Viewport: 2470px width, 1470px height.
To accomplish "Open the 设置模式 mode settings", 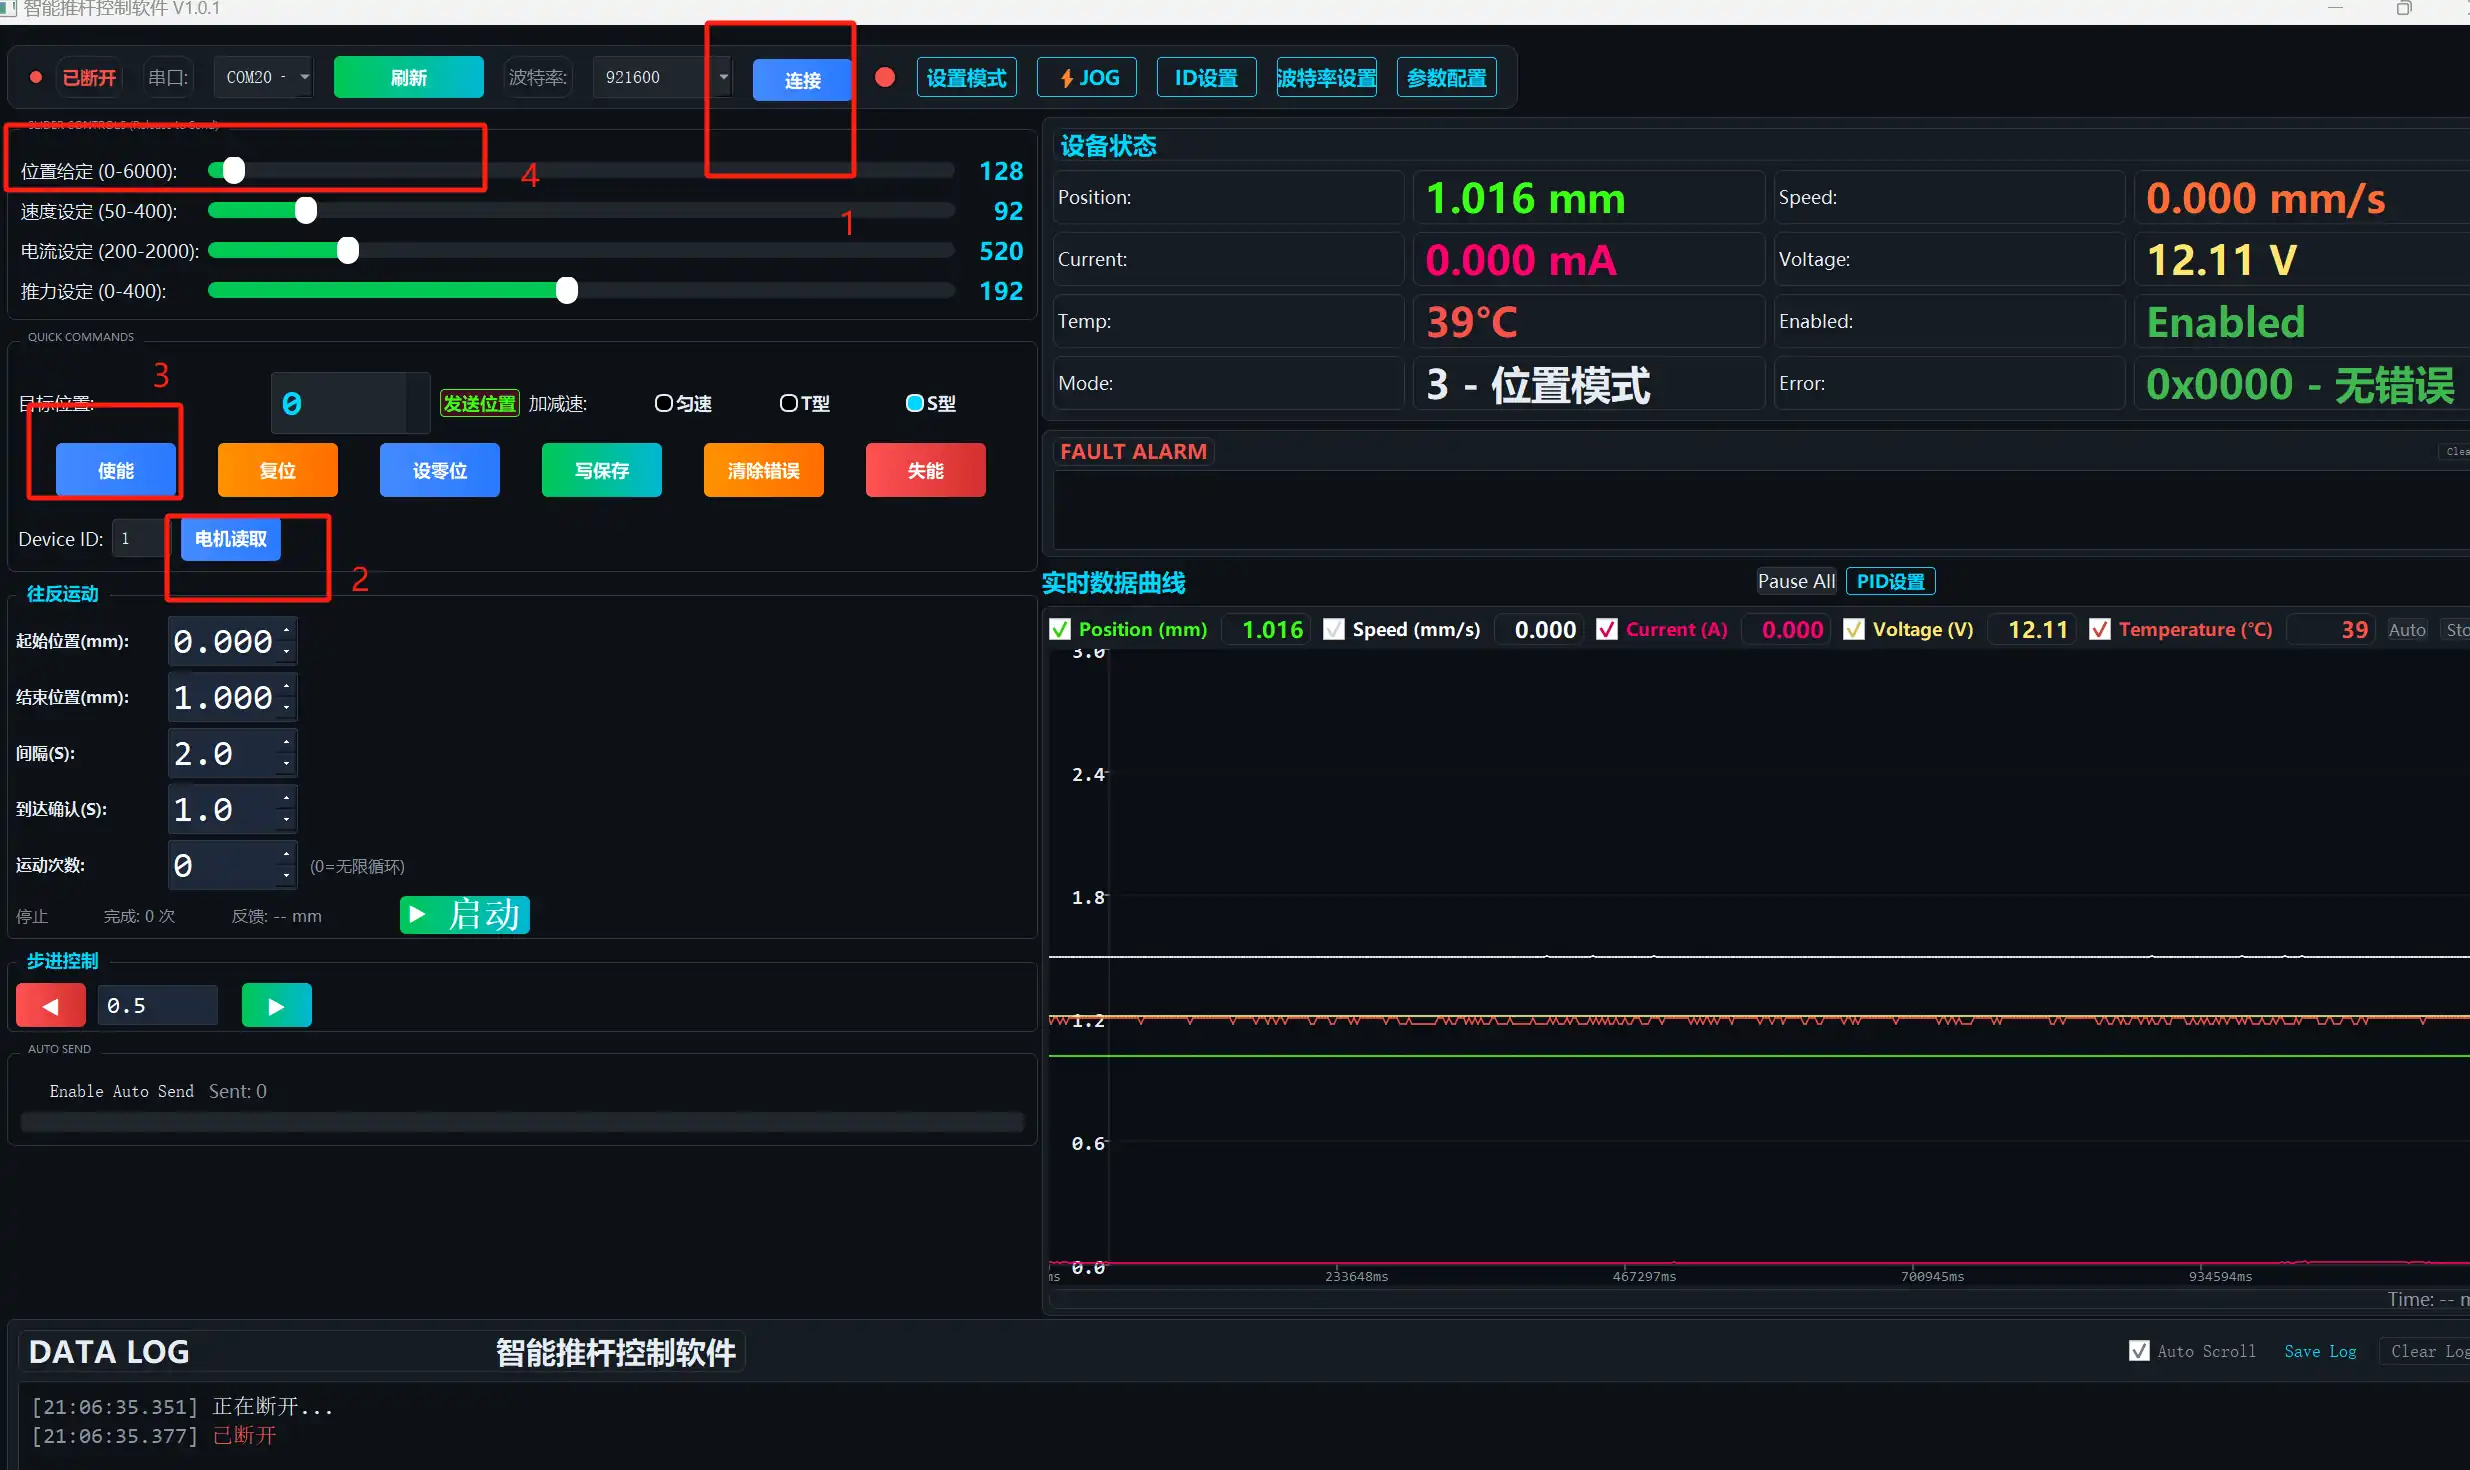I will tap(967, 77).
